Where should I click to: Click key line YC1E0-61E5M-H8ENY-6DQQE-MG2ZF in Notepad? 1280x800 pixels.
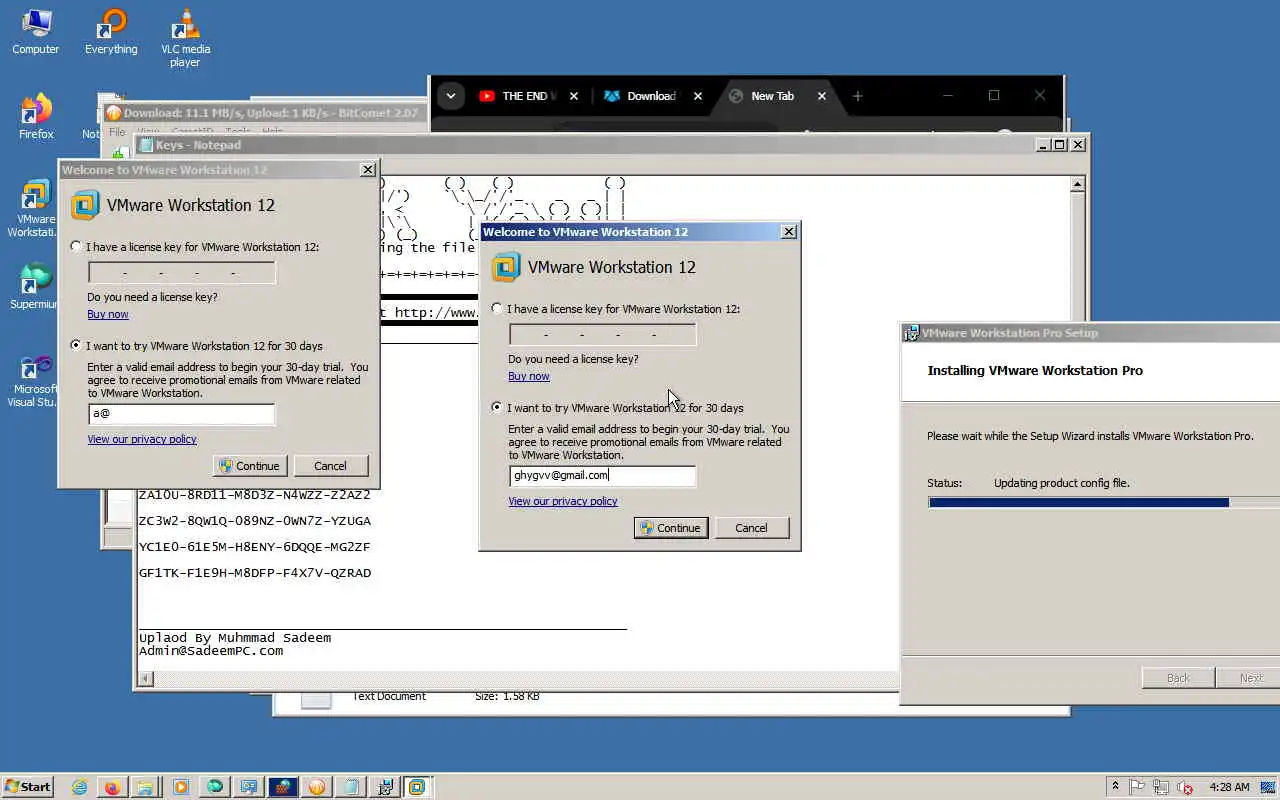coord(255,547)
